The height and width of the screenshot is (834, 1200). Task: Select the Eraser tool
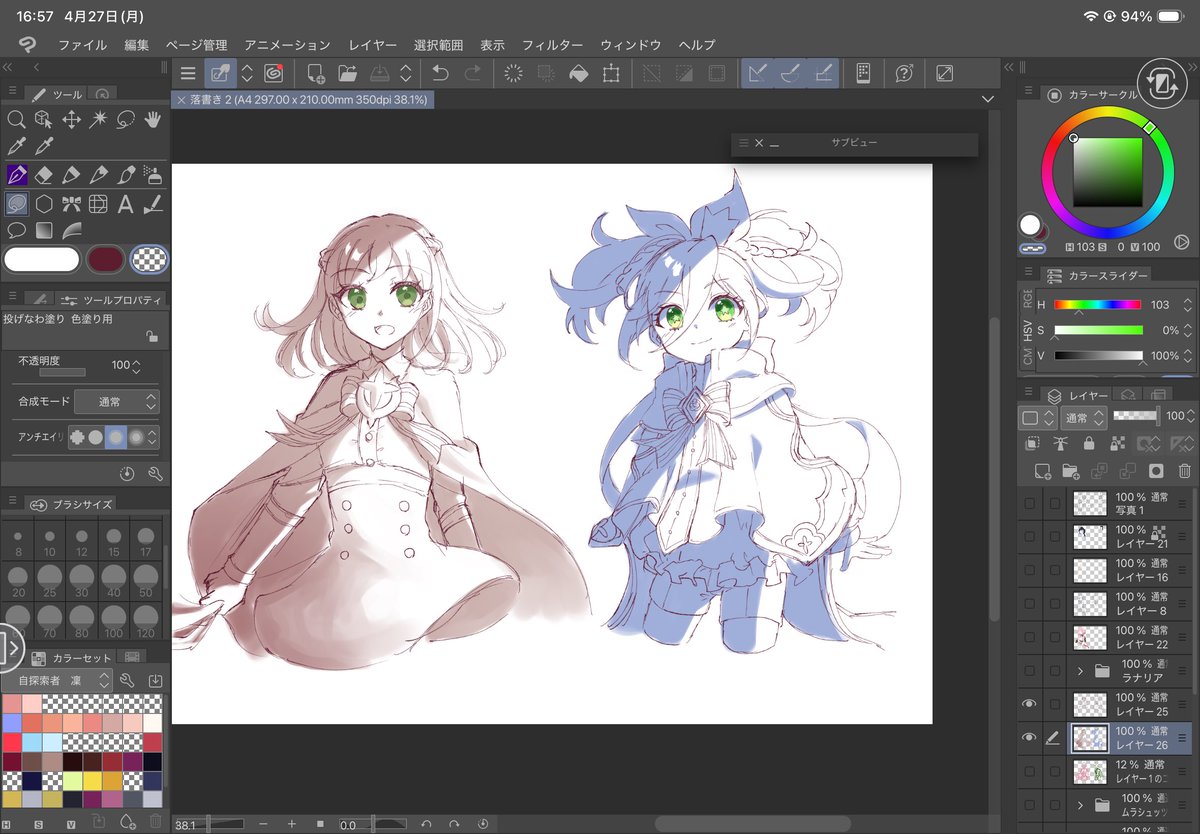(45, 174)
